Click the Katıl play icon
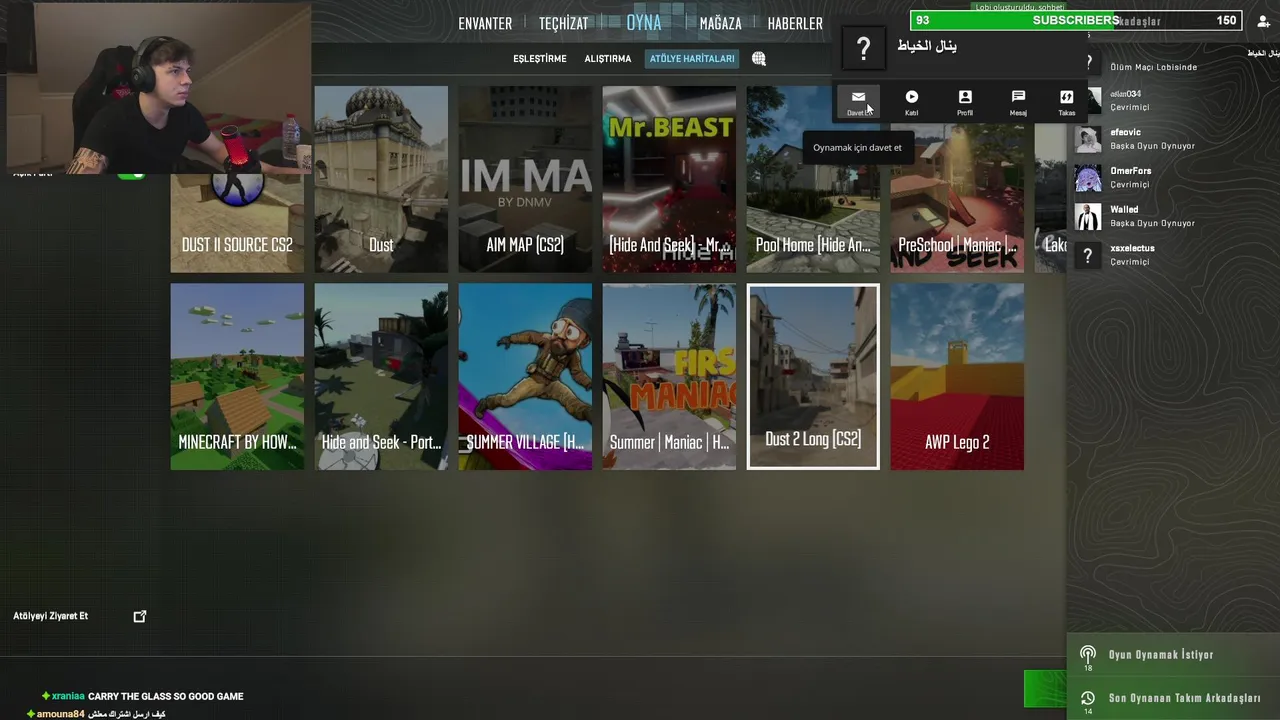The width and height of the screenshot is (1280, 720). tap(912, 97)
